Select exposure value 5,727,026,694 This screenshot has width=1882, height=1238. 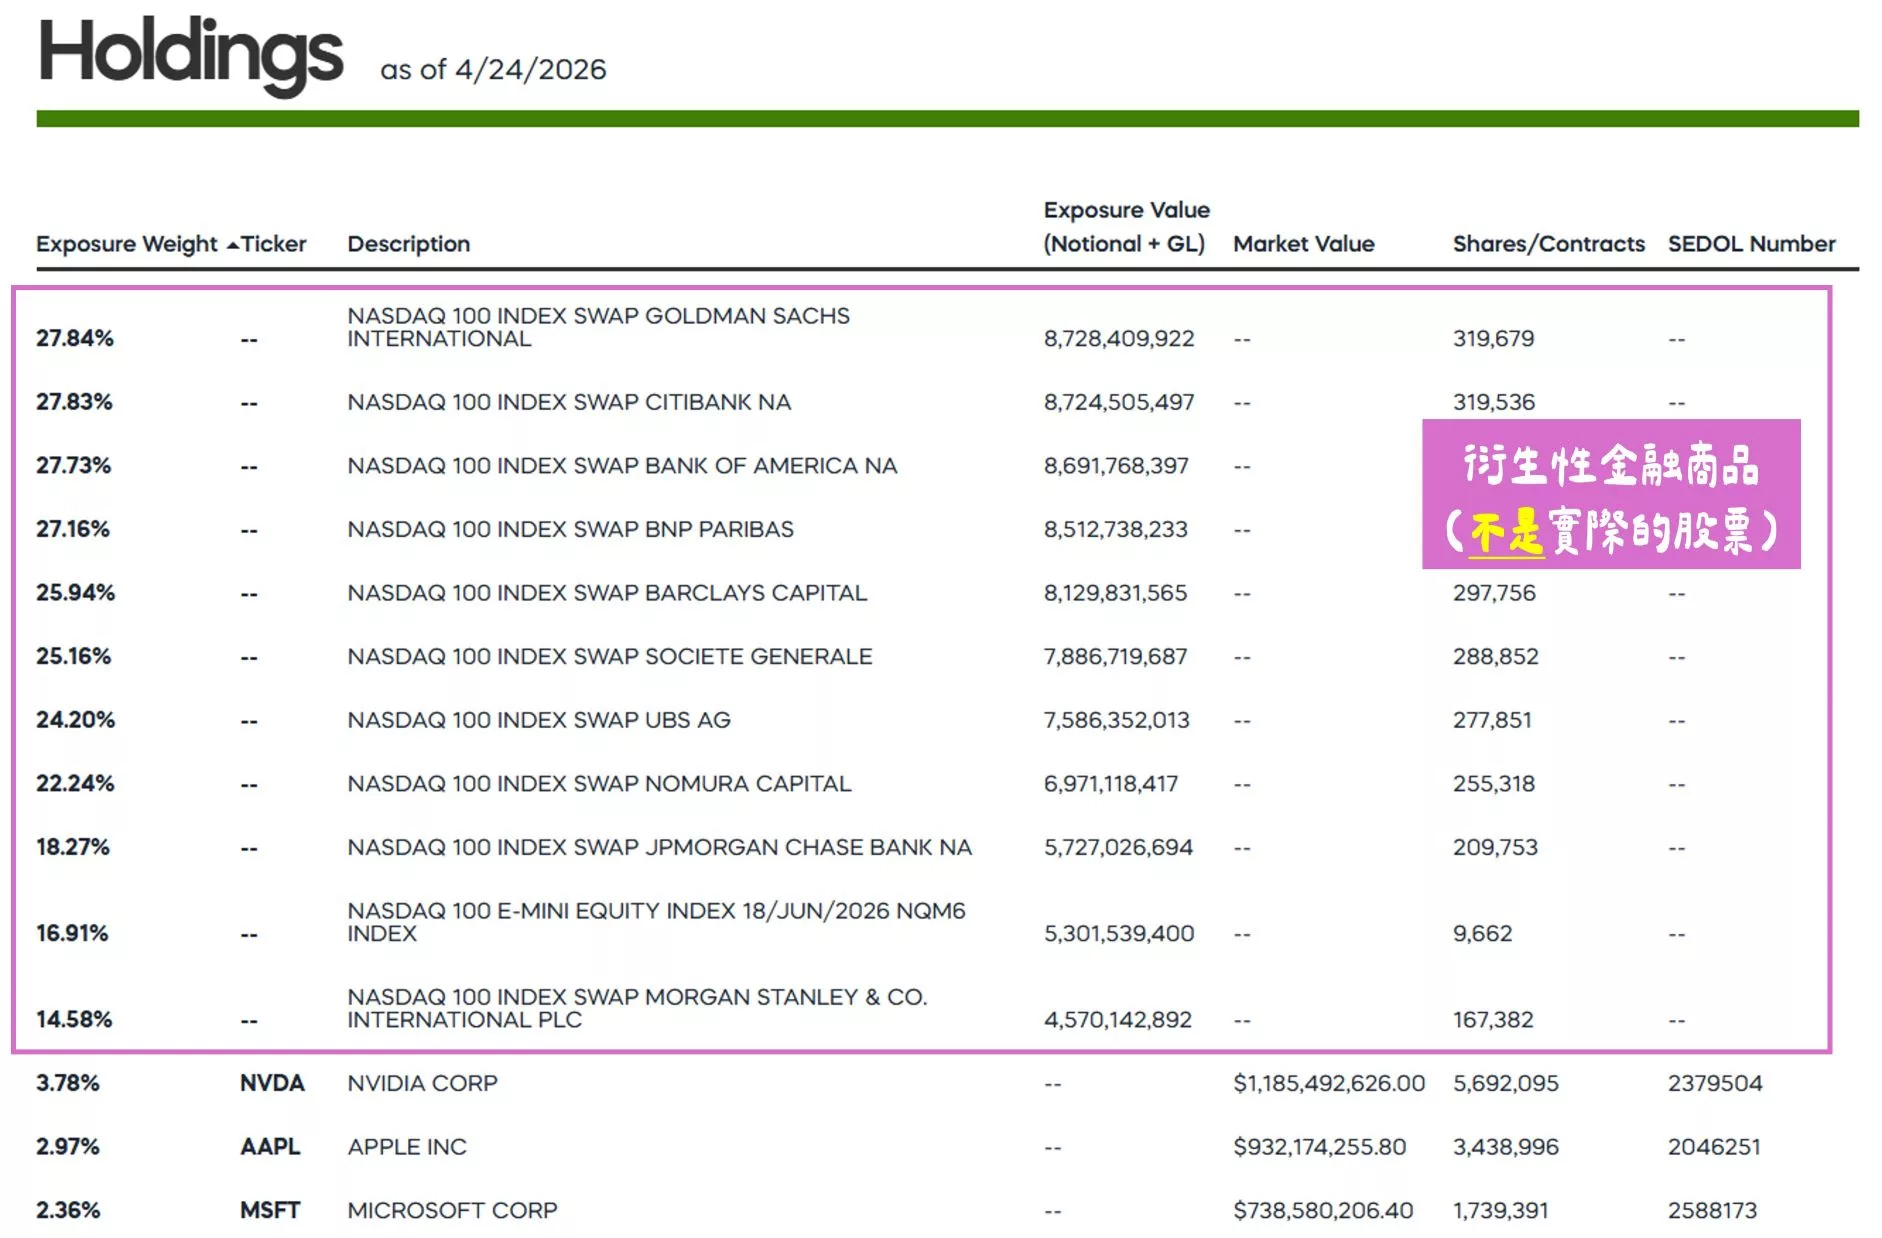coord(1118,847)
